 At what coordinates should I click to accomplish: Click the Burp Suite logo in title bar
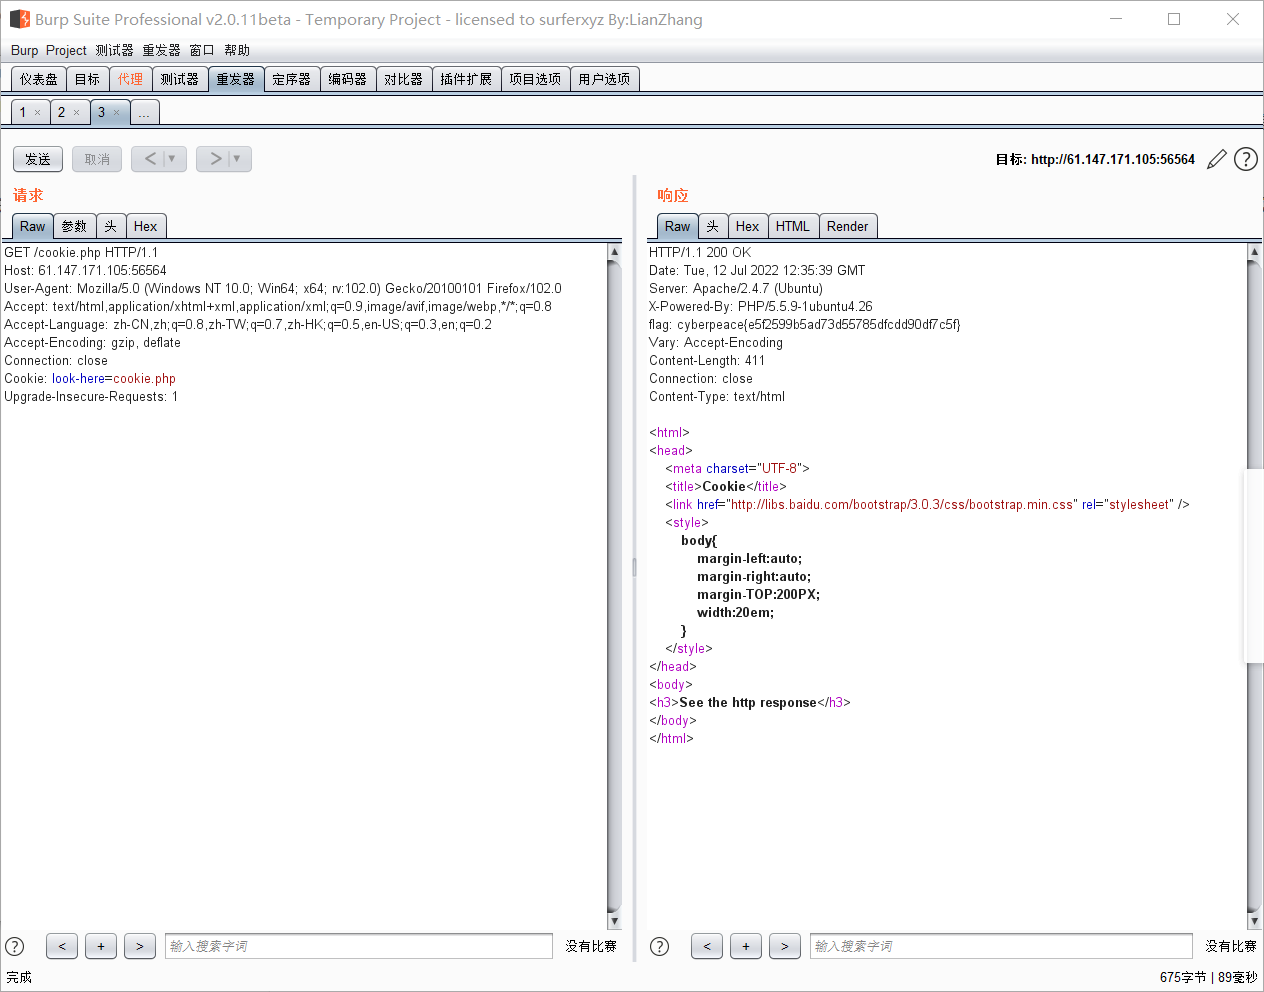click(19, 19)
